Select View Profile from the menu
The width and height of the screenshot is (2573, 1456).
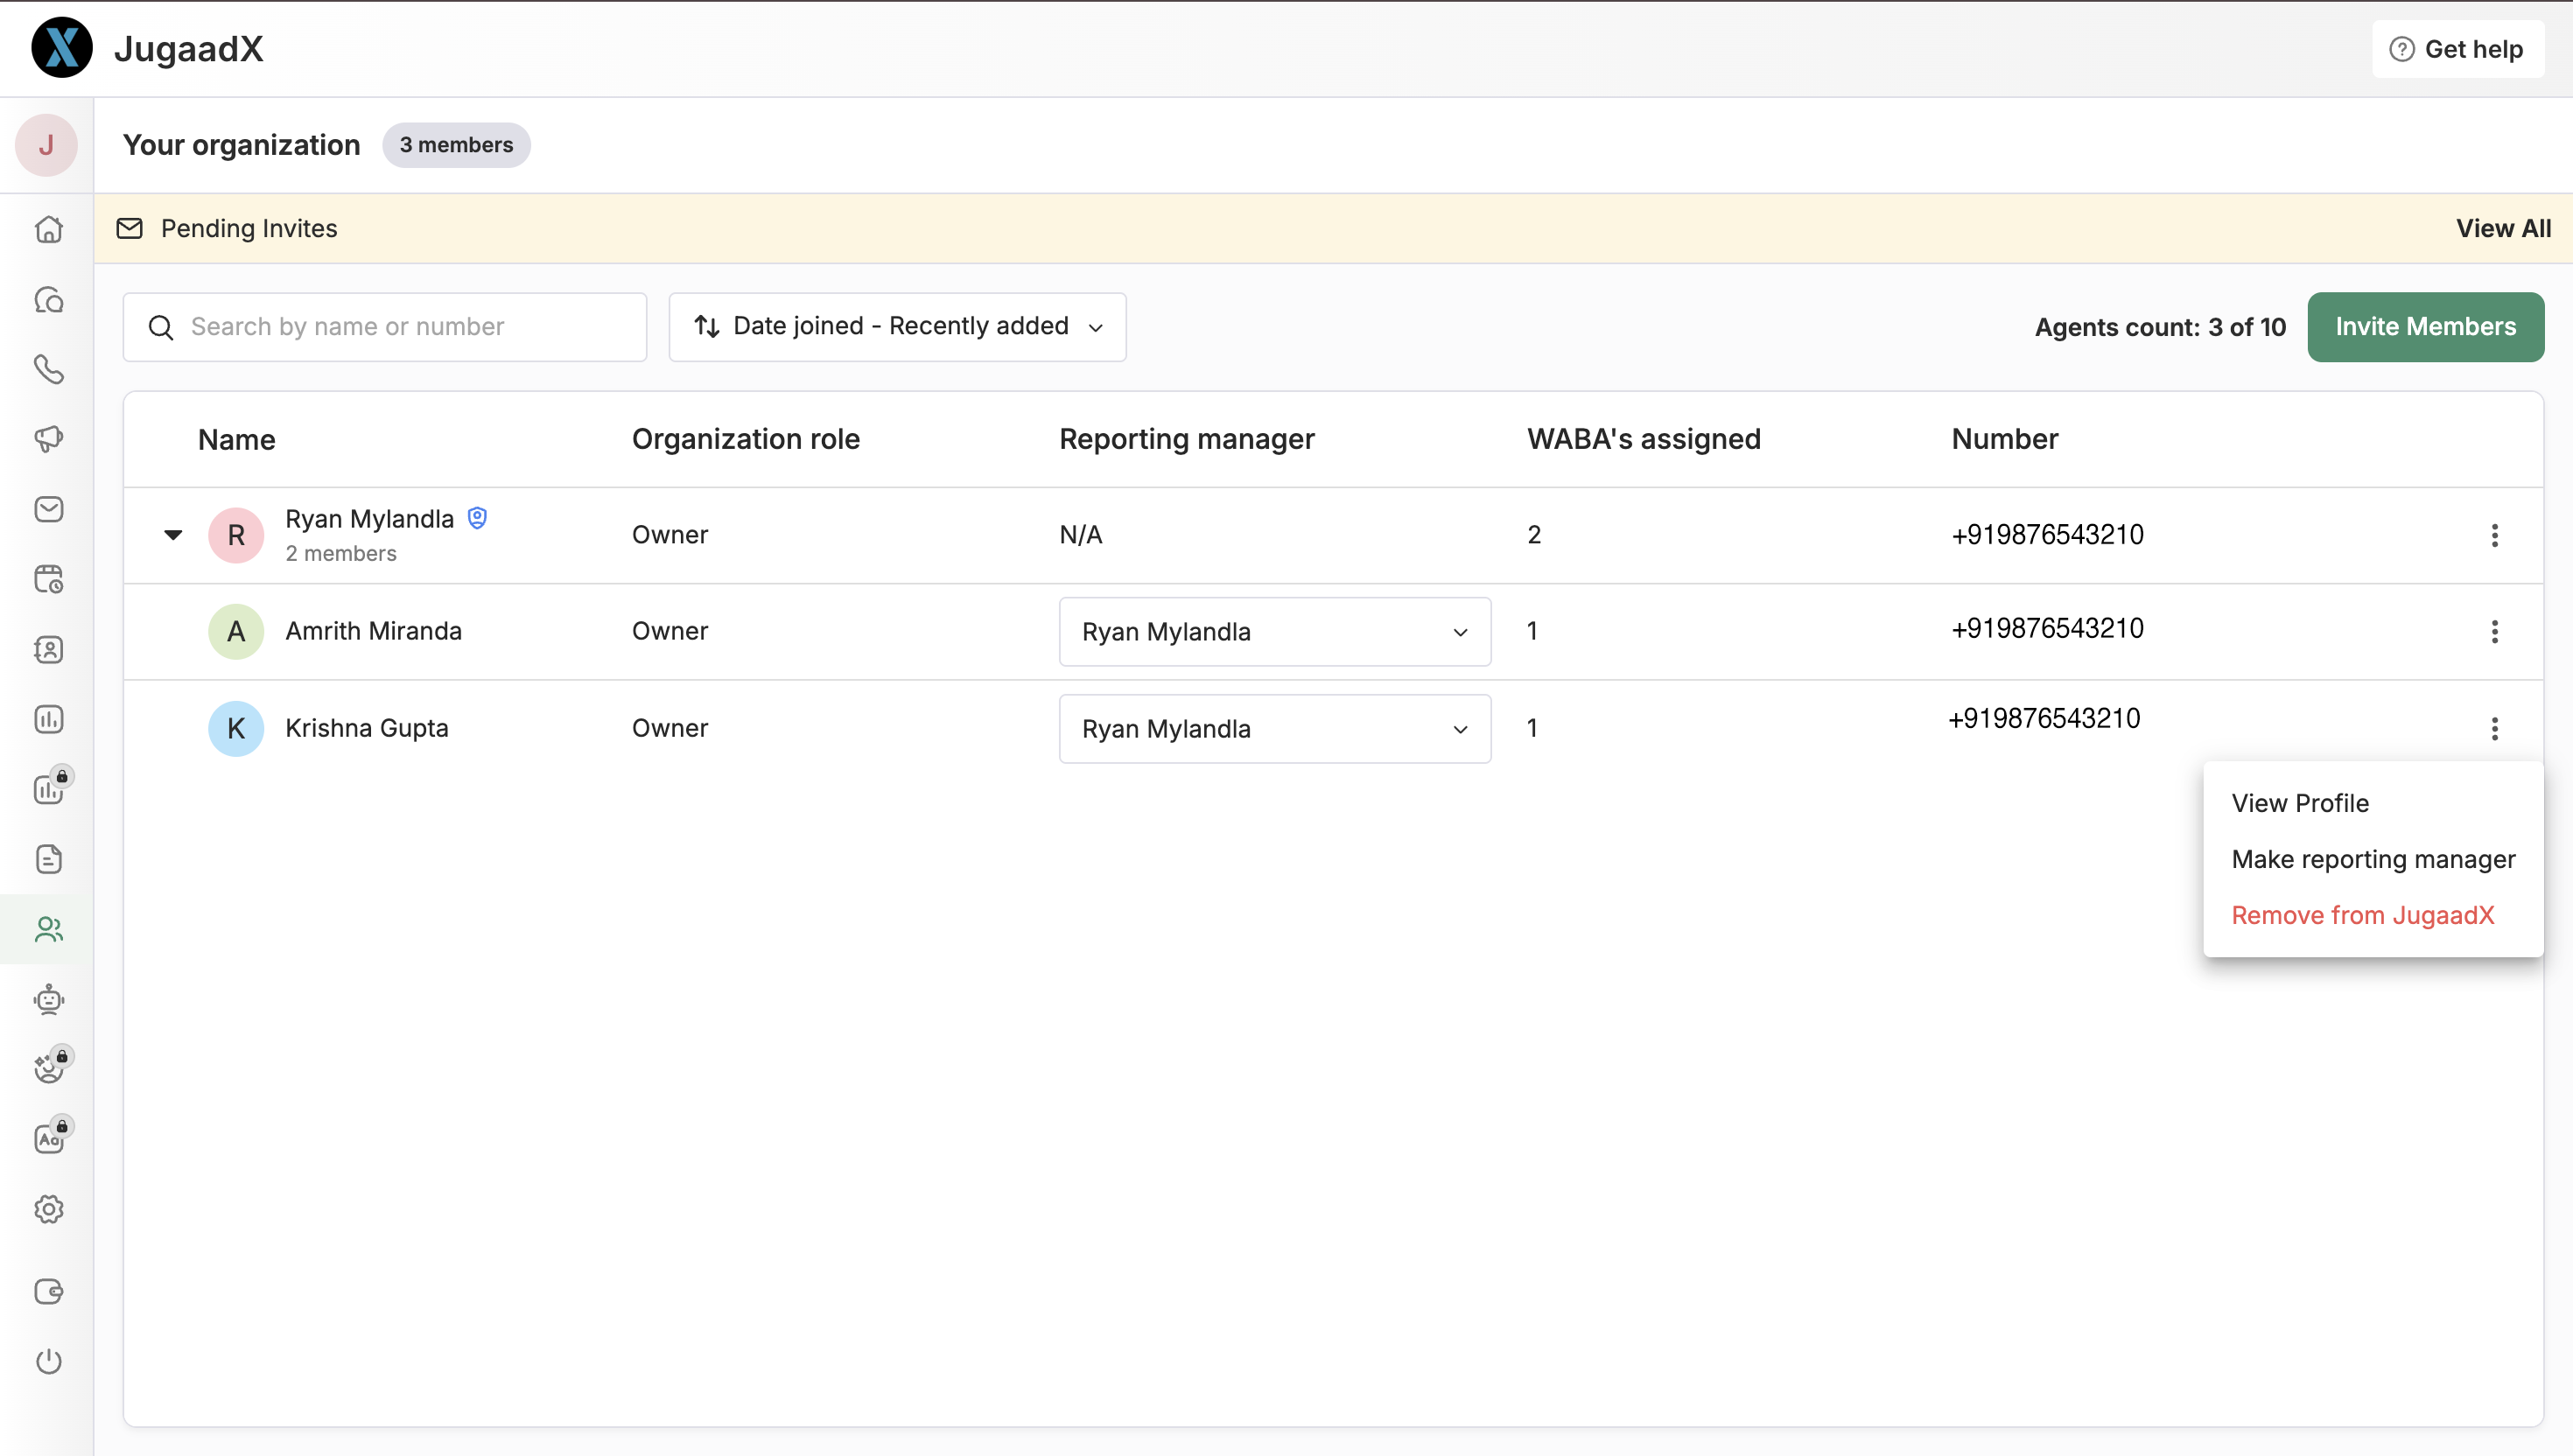2299,803
